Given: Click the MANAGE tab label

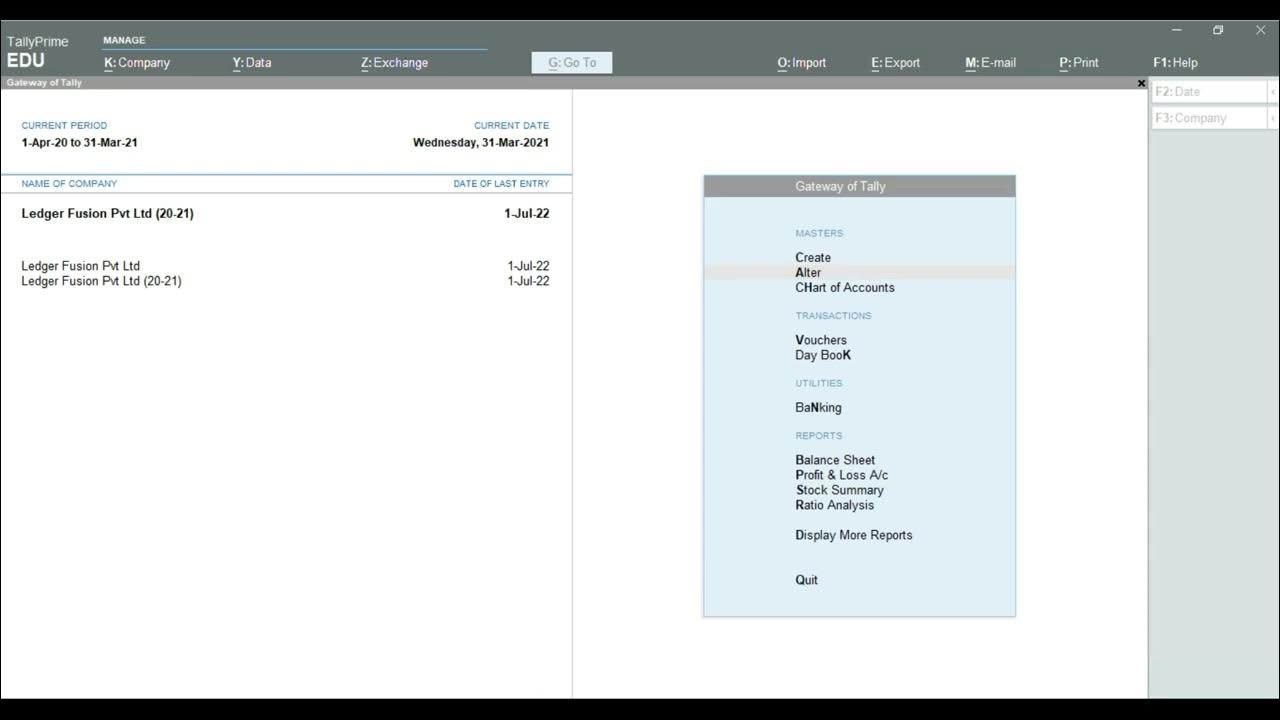Looking at the screenshot, I should (124, 40).
